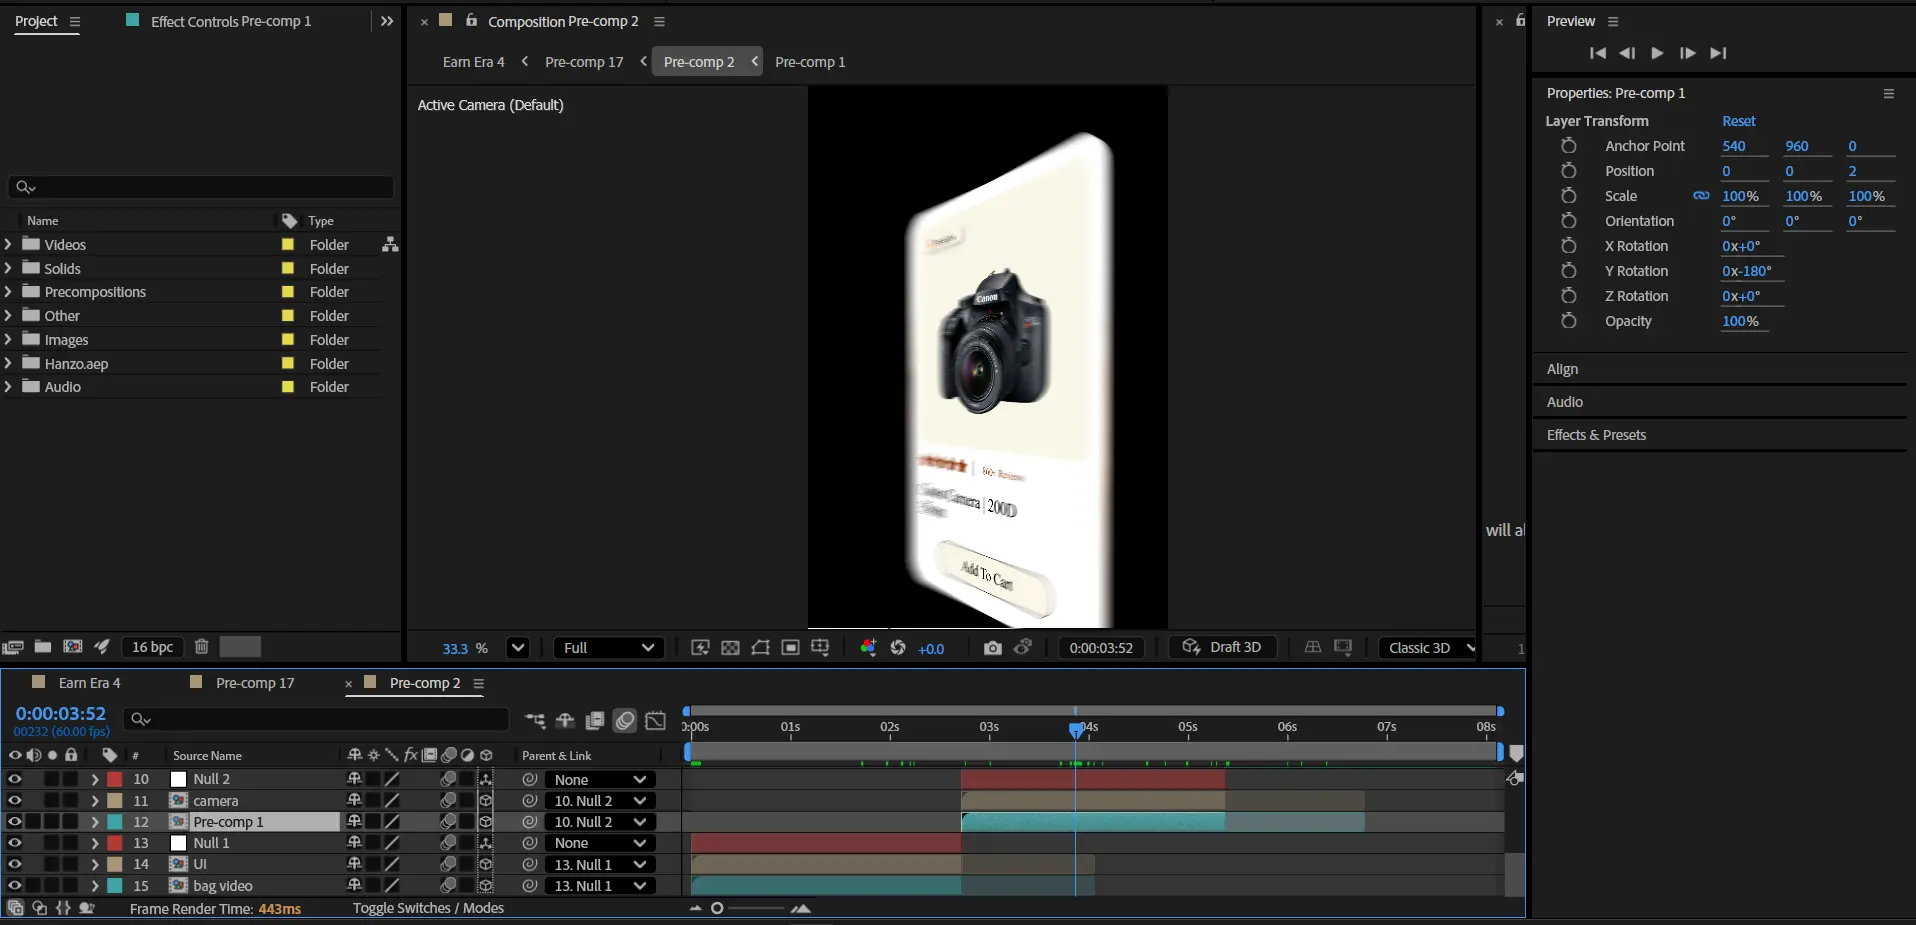Open the parent dropdown for the UI layer
This screenshot has height=925, width=1916.
click(600, 864)
